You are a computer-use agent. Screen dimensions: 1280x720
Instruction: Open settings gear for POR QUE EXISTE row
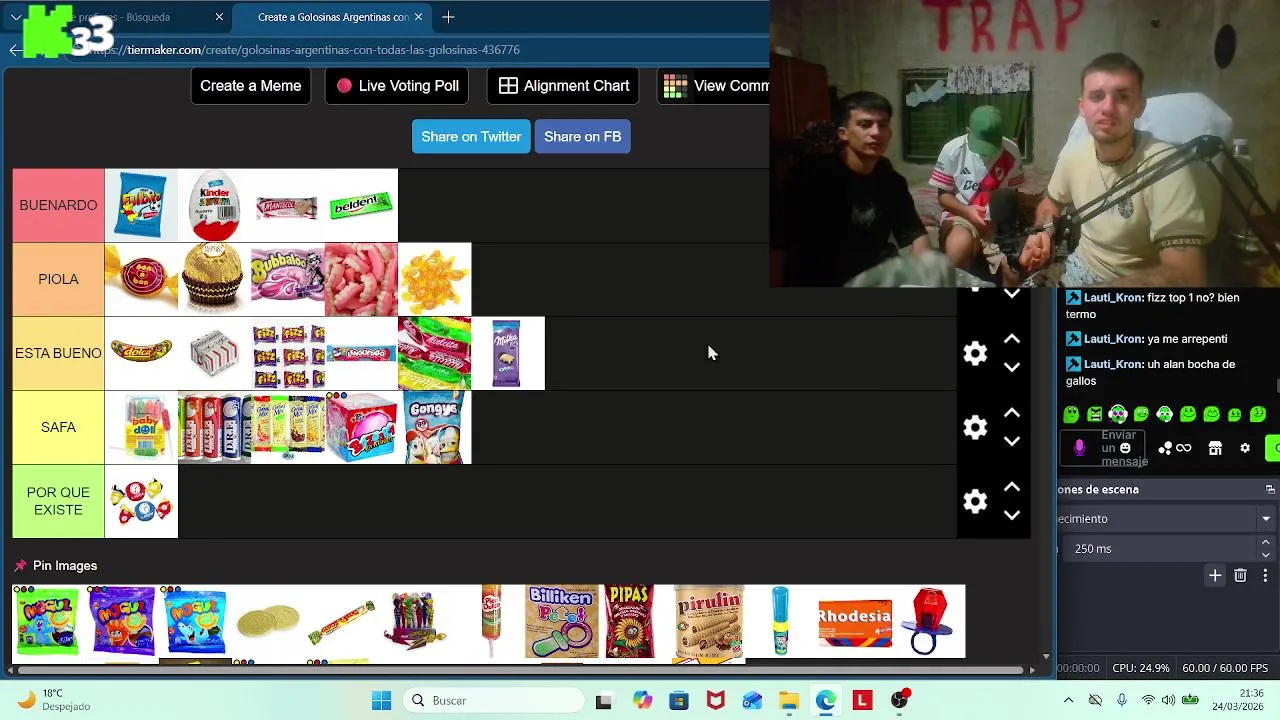coord(975,501)
